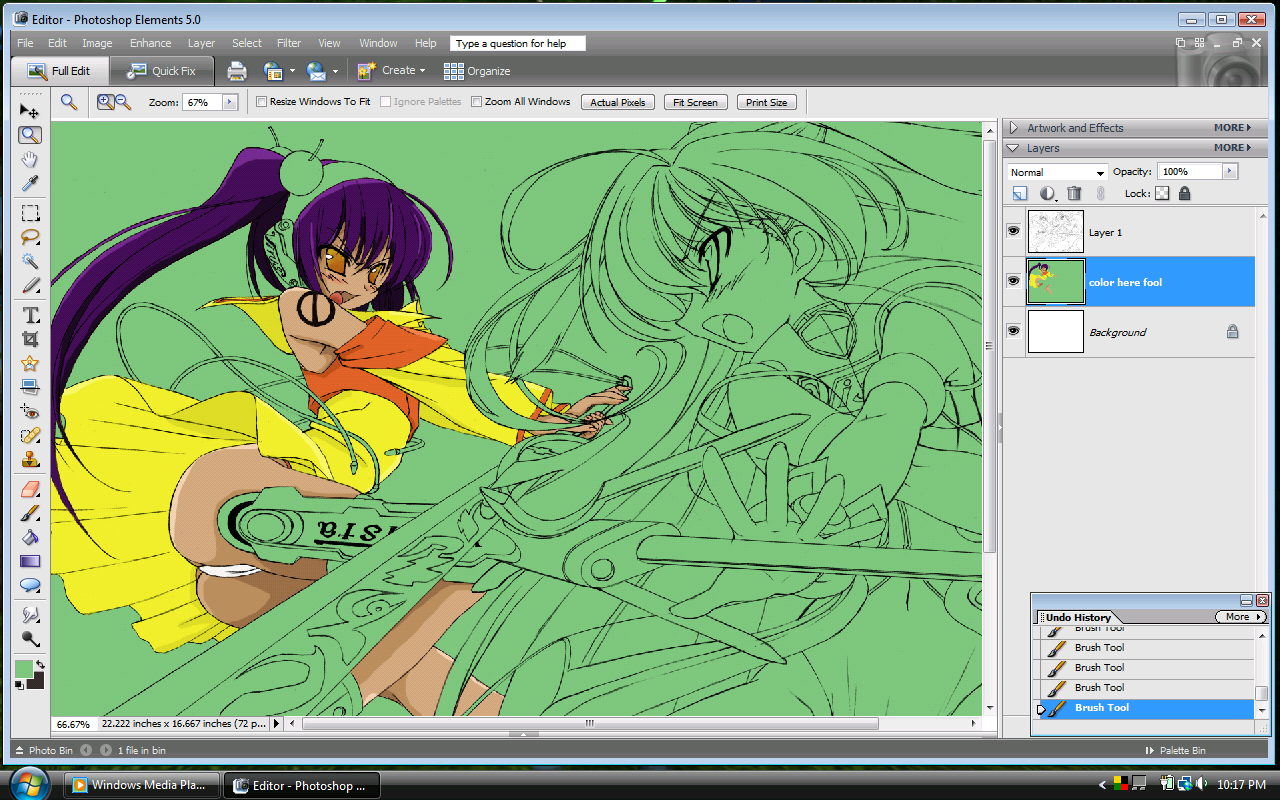Open adjustment layer dropdown icon

point(1047,193)
